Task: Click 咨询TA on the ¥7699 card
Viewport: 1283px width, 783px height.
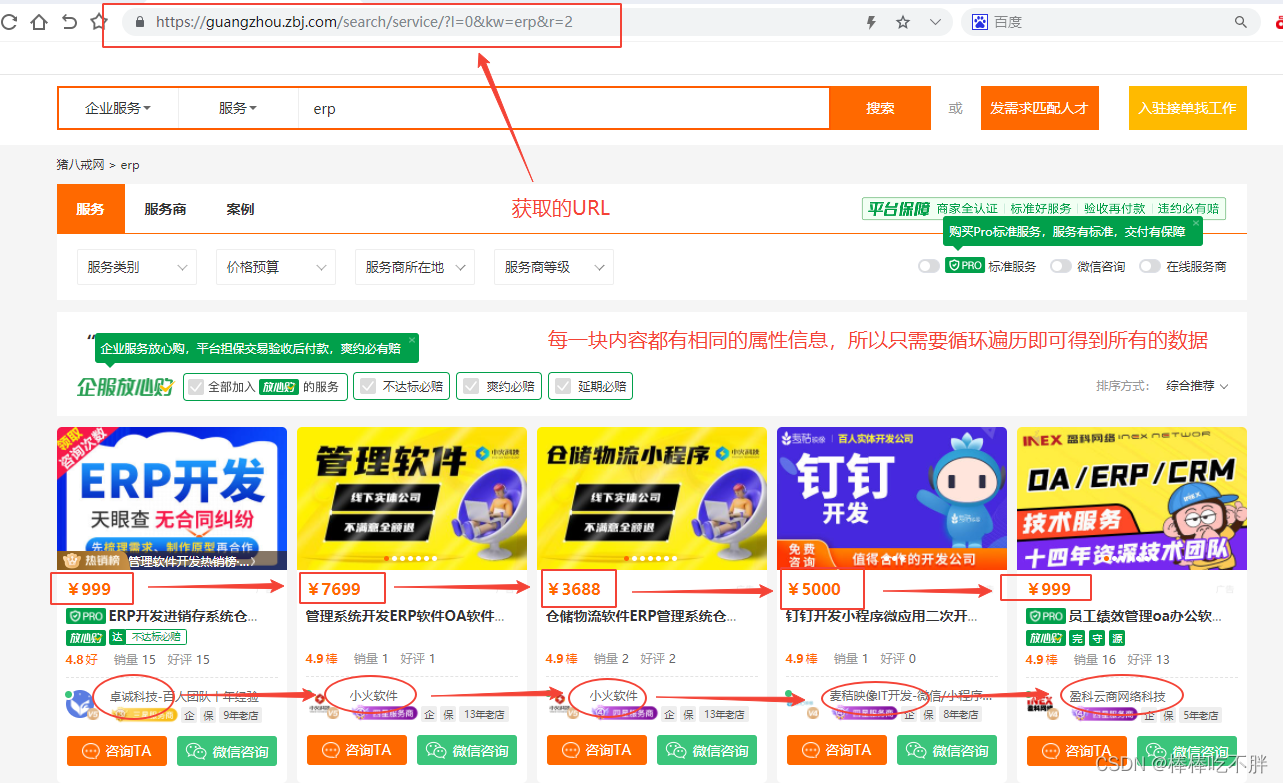Action: coord(357,750)
